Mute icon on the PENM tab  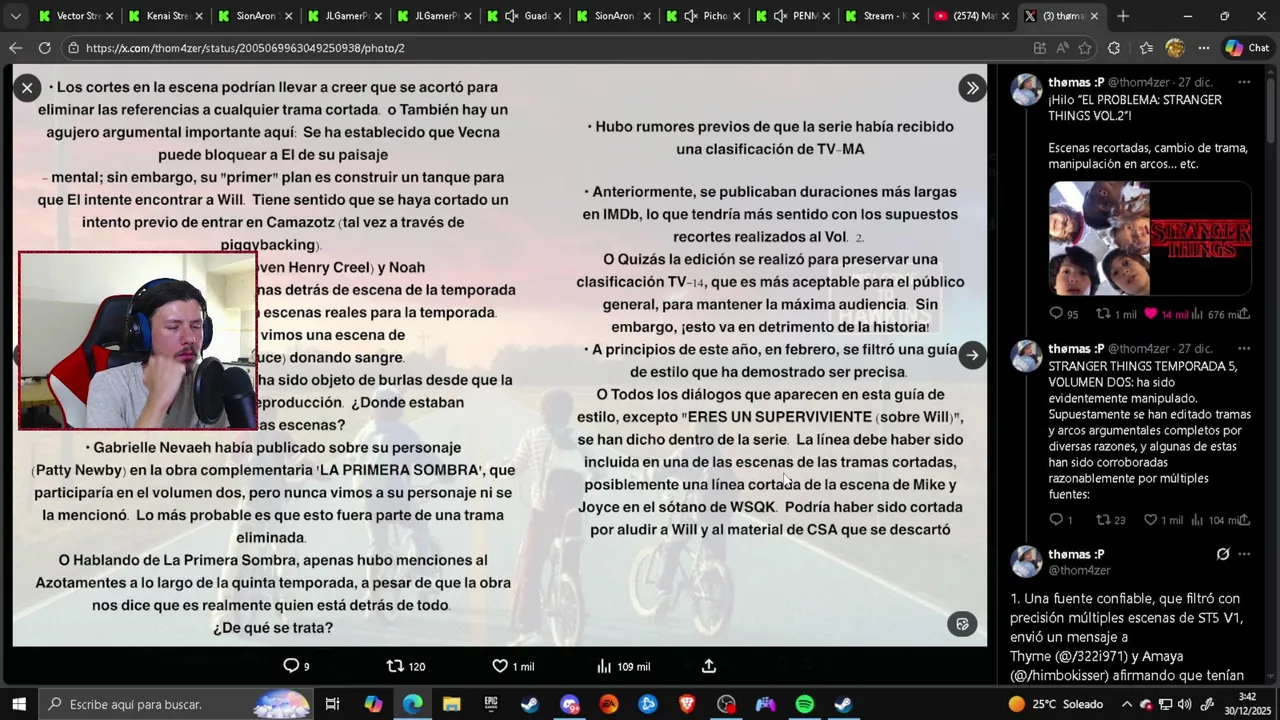click(780, 16)
